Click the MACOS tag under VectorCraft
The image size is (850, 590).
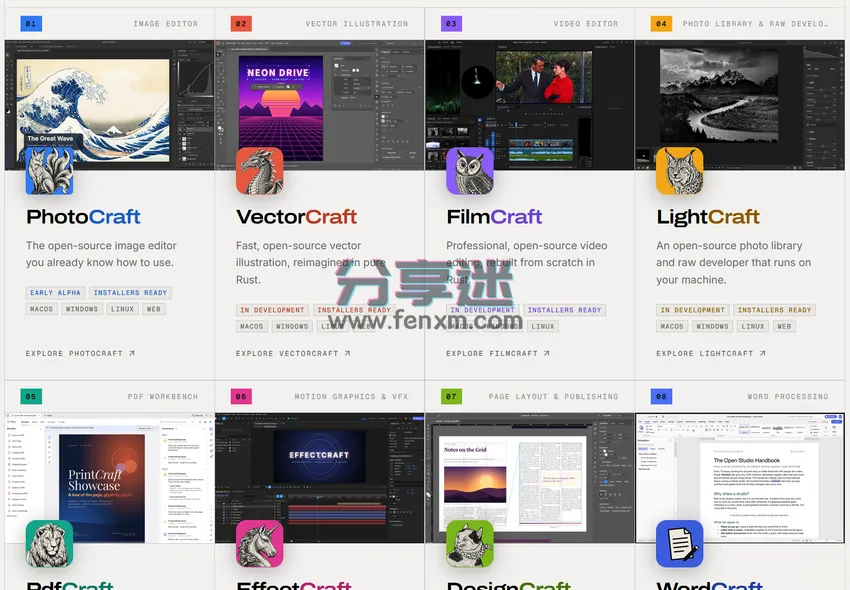252,326
